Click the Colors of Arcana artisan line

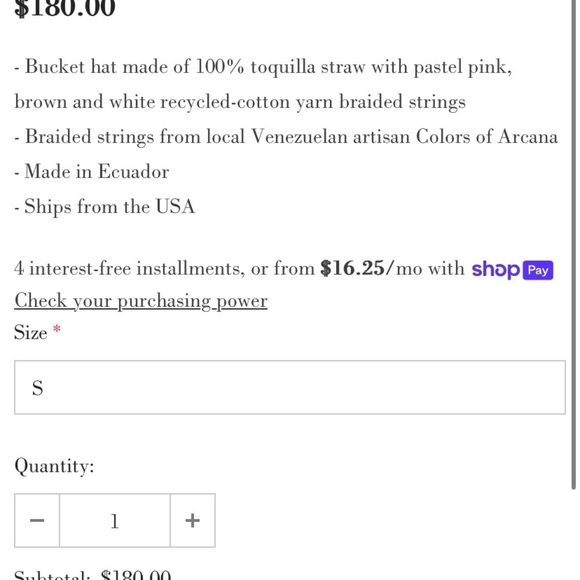[286, 137]
